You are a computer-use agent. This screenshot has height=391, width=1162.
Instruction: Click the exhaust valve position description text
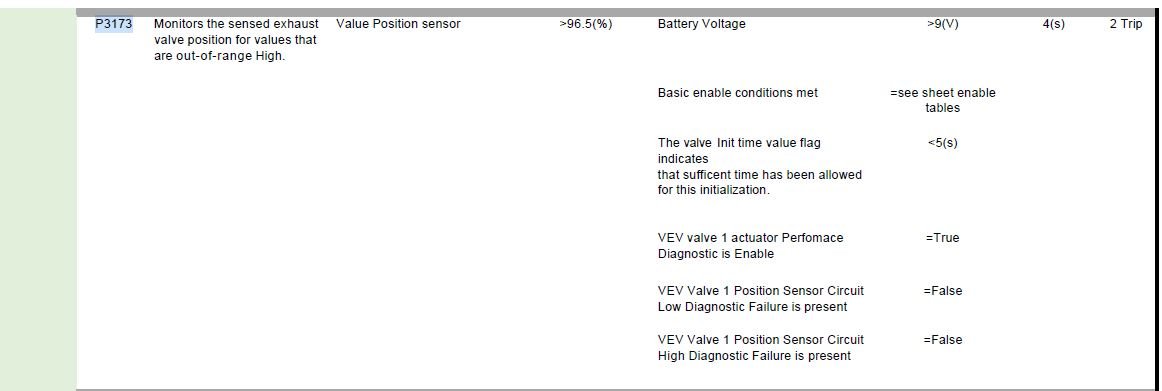236,40
